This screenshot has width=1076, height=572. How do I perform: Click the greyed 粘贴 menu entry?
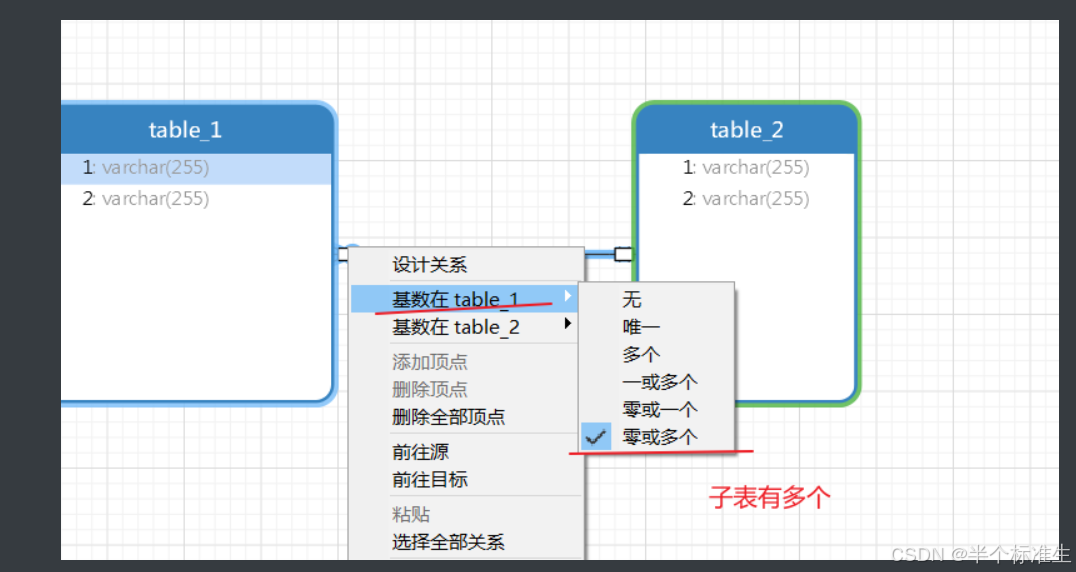pos(411,514)
